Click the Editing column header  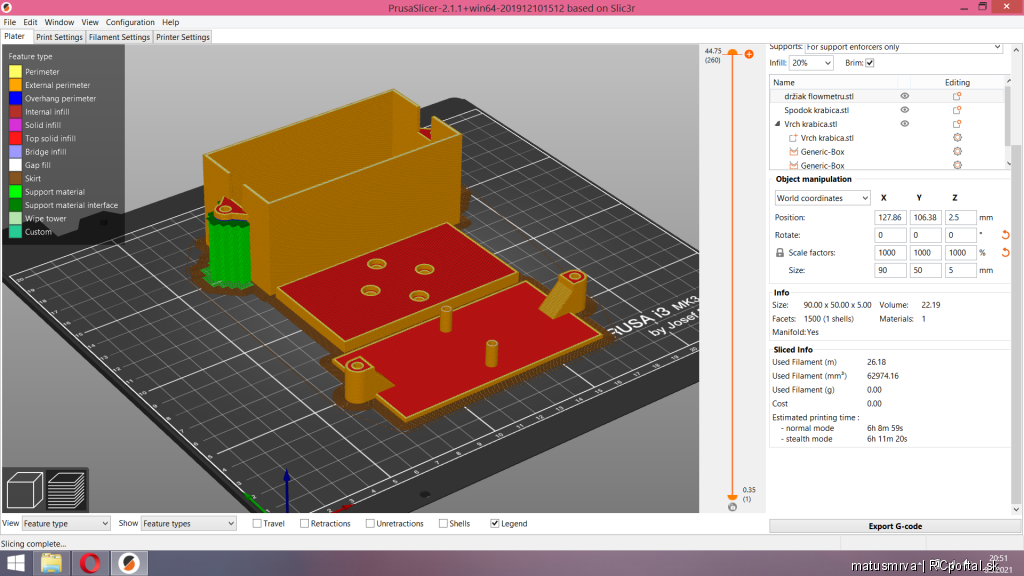[x=957, y=82]
